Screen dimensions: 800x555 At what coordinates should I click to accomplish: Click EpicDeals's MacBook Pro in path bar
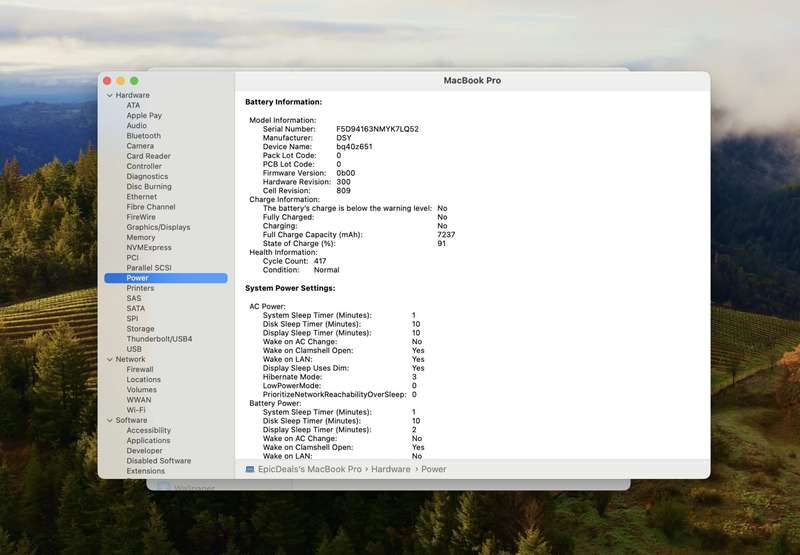310,469
